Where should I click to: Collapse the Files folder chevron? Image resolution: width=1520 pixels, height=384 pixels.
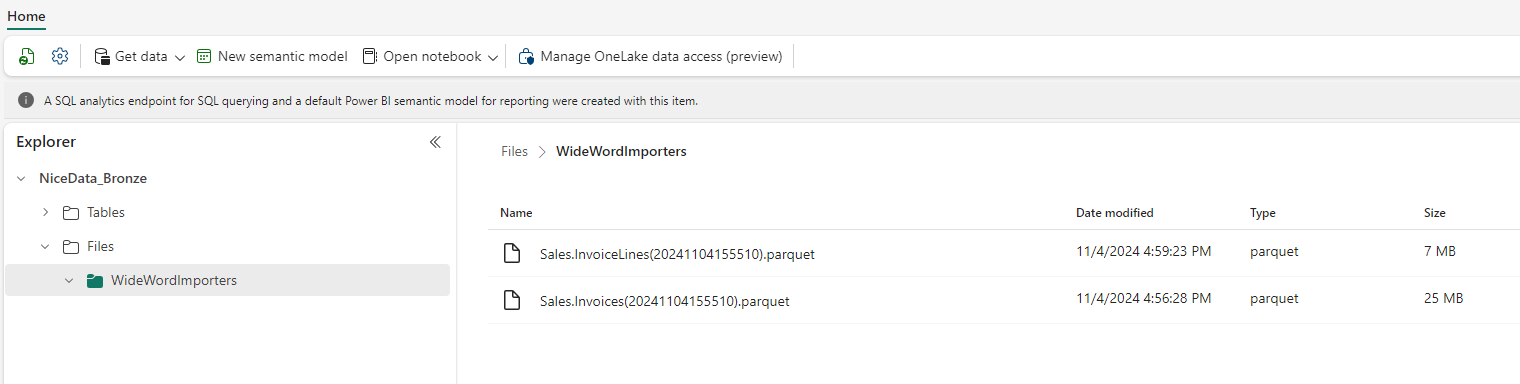point(45,246)
